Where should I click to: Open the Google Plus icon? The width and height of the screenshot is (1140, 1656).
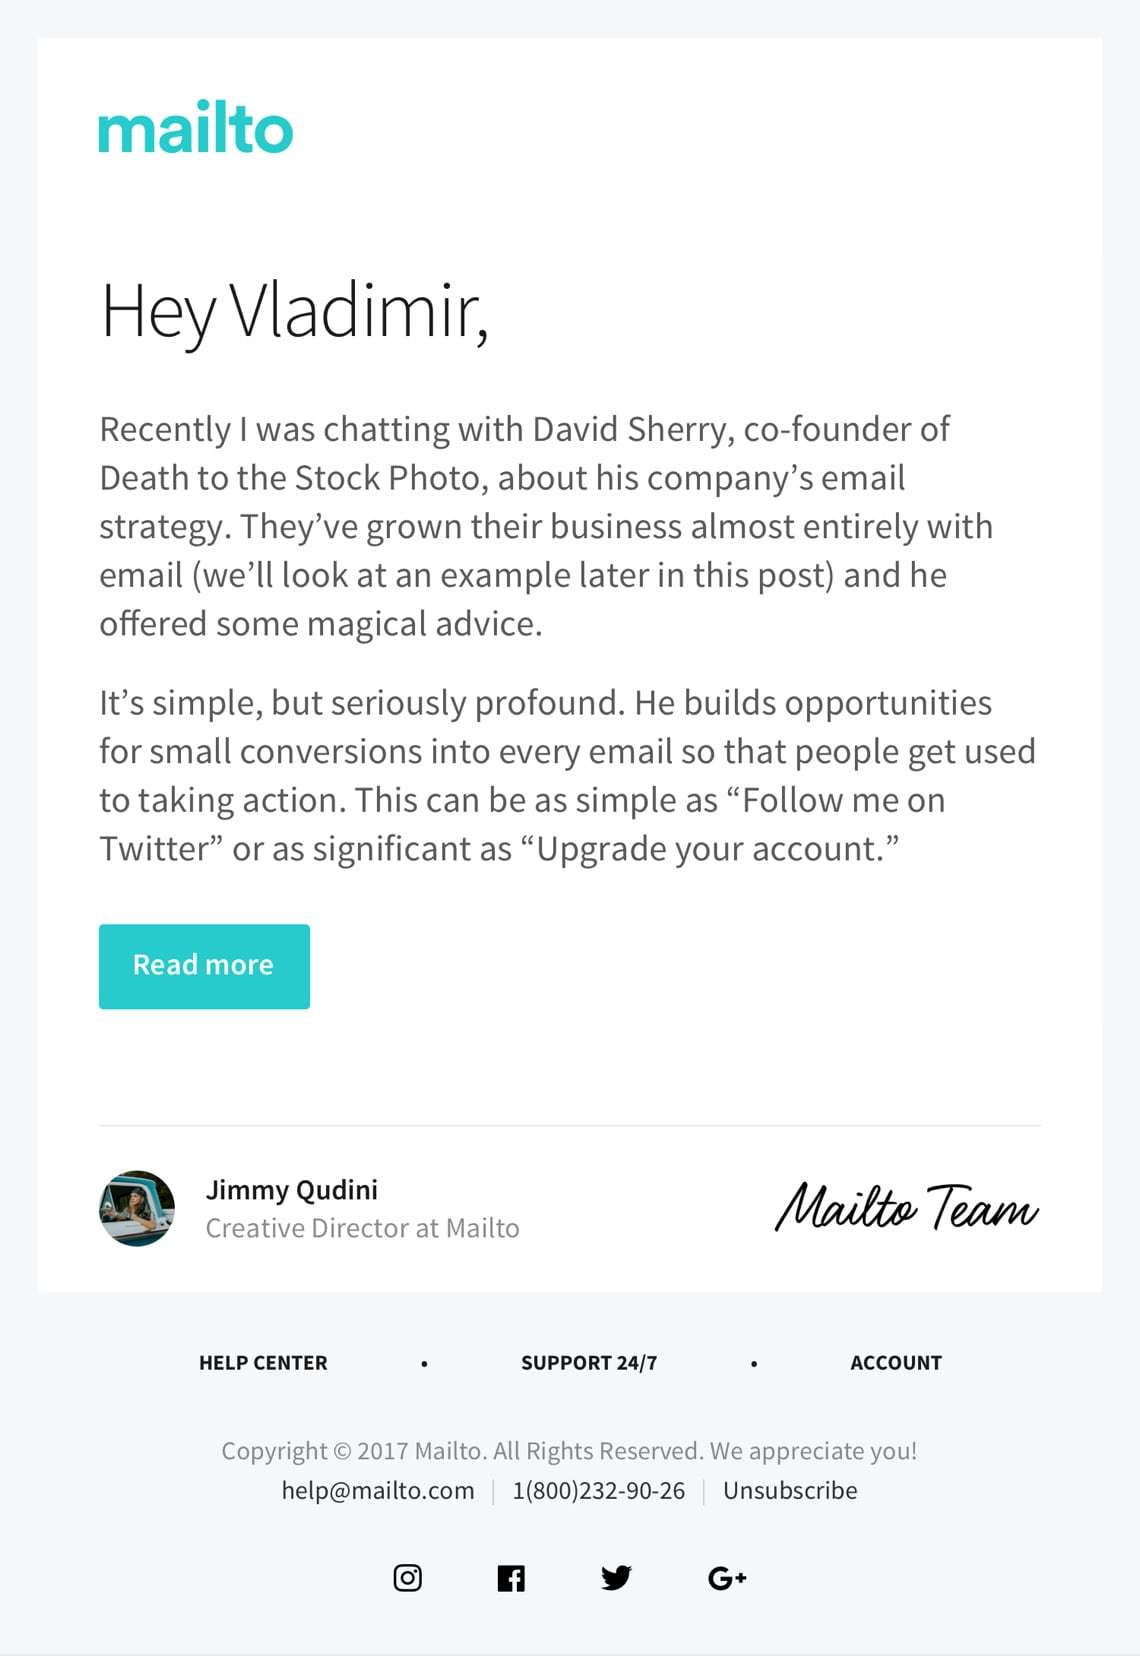(x=727, y=1578)
